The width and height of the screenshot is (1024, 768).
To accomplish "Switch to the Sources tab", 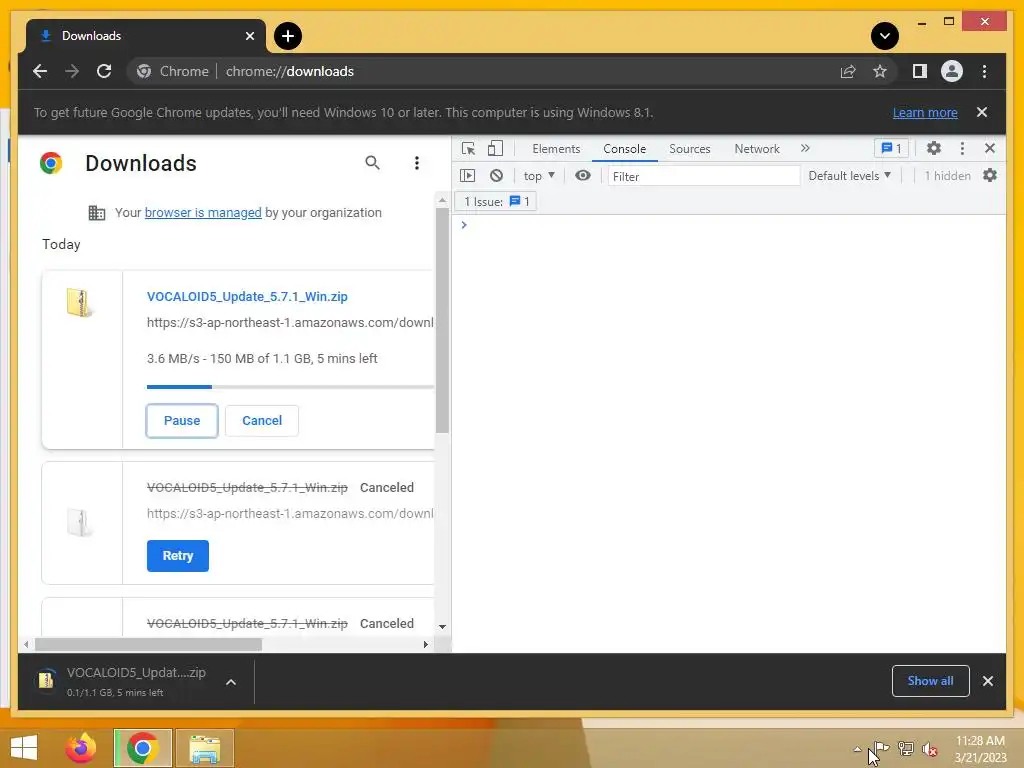I will coord(689,149).
